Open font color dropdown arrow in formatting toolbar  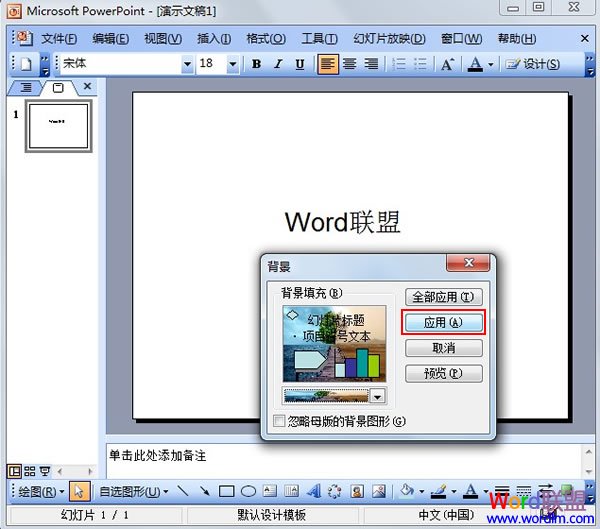coord(491,64)
